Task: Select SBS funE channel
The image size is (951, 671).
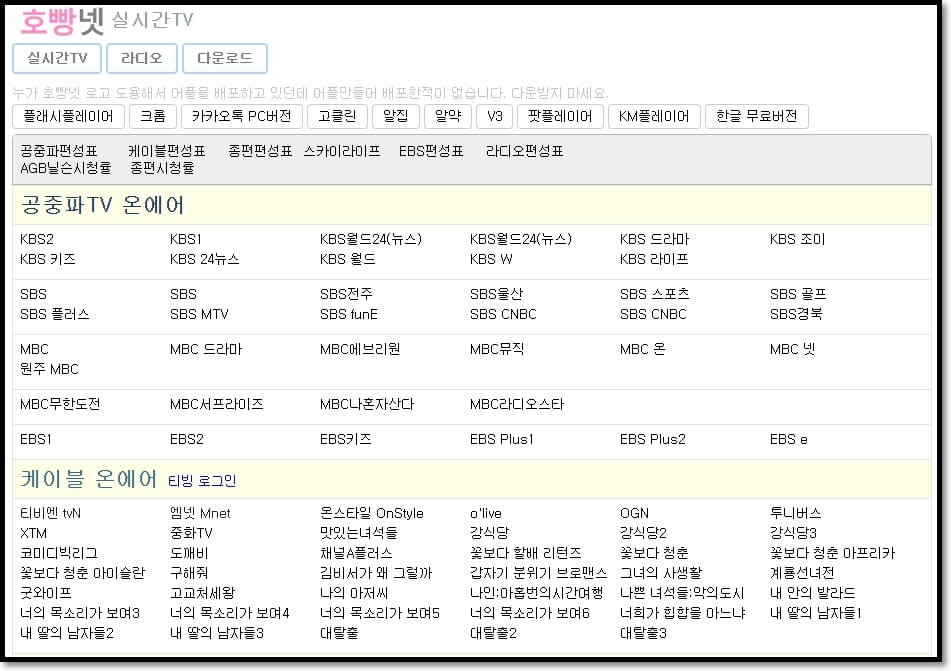Action: tap(349, 314)
